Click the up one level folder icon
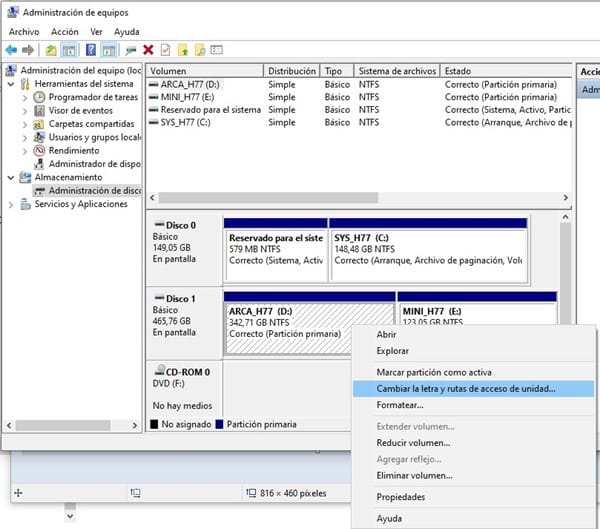The image size is (600, 529). (x=51, y=50)
